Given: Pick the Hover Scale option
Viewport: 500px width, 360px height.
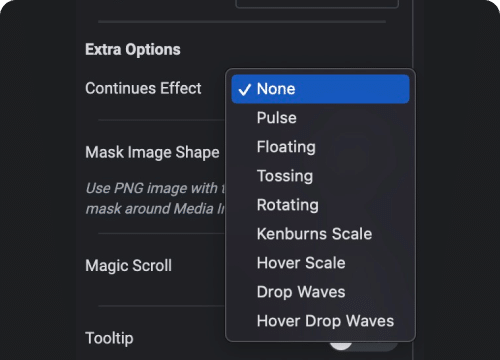Looking at the screenshot, I should tap(320, 263).
